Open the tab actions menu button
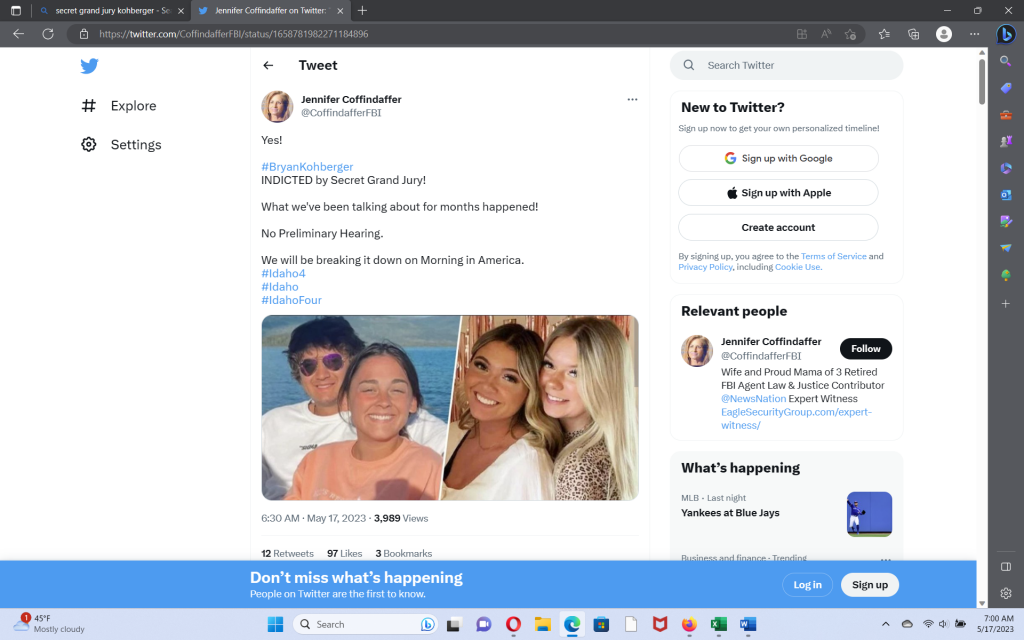Viewport: 1024px width, 640px height. (x=16, y=10)
